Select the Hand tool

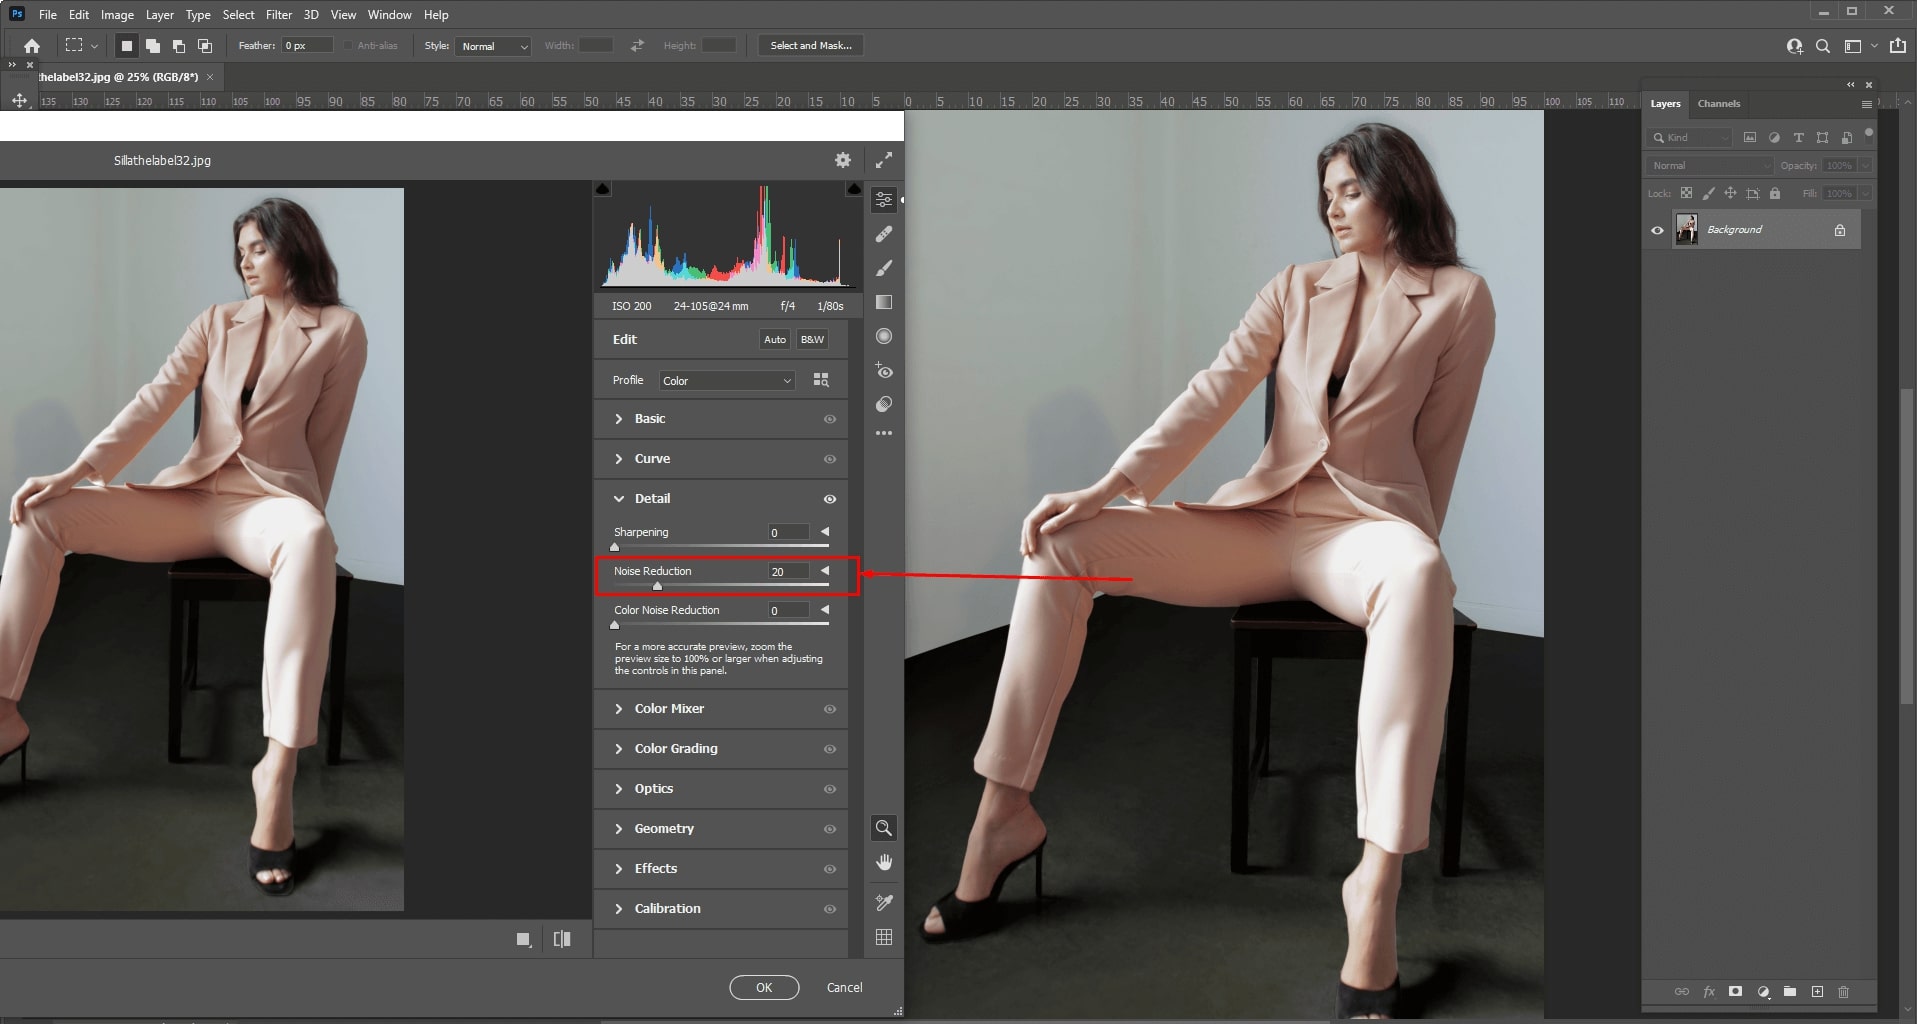[884, 862]
